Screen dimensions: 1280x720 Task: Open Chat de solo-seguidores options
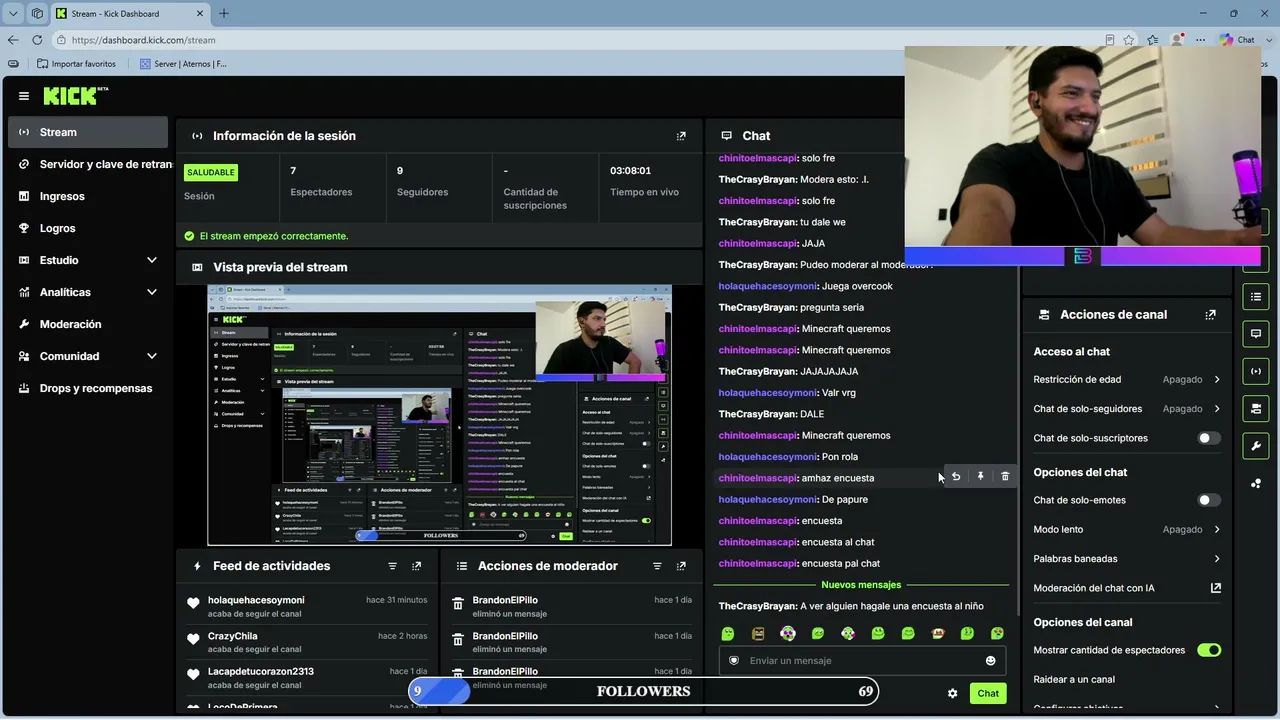[x=1127, y=409]
